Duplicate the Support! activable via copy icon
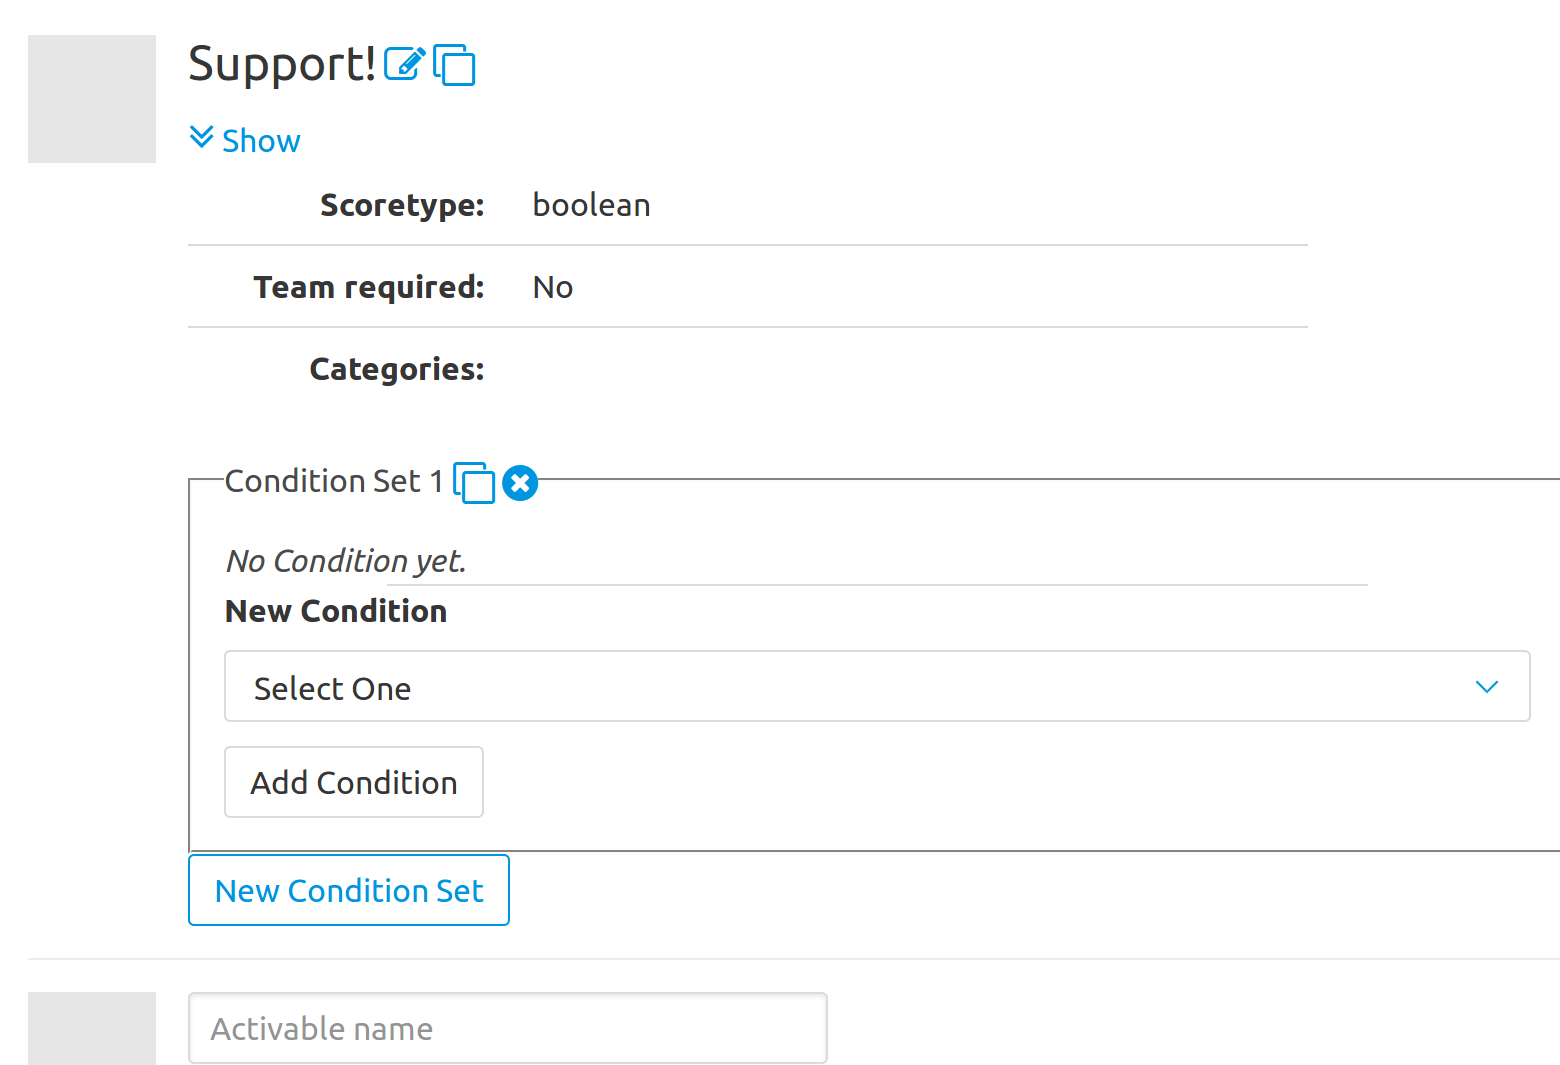 (454, 65)
